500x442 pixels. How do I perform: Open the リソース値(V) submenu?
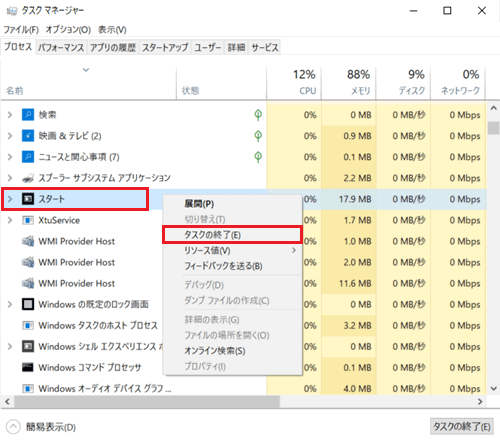(233, 250)
